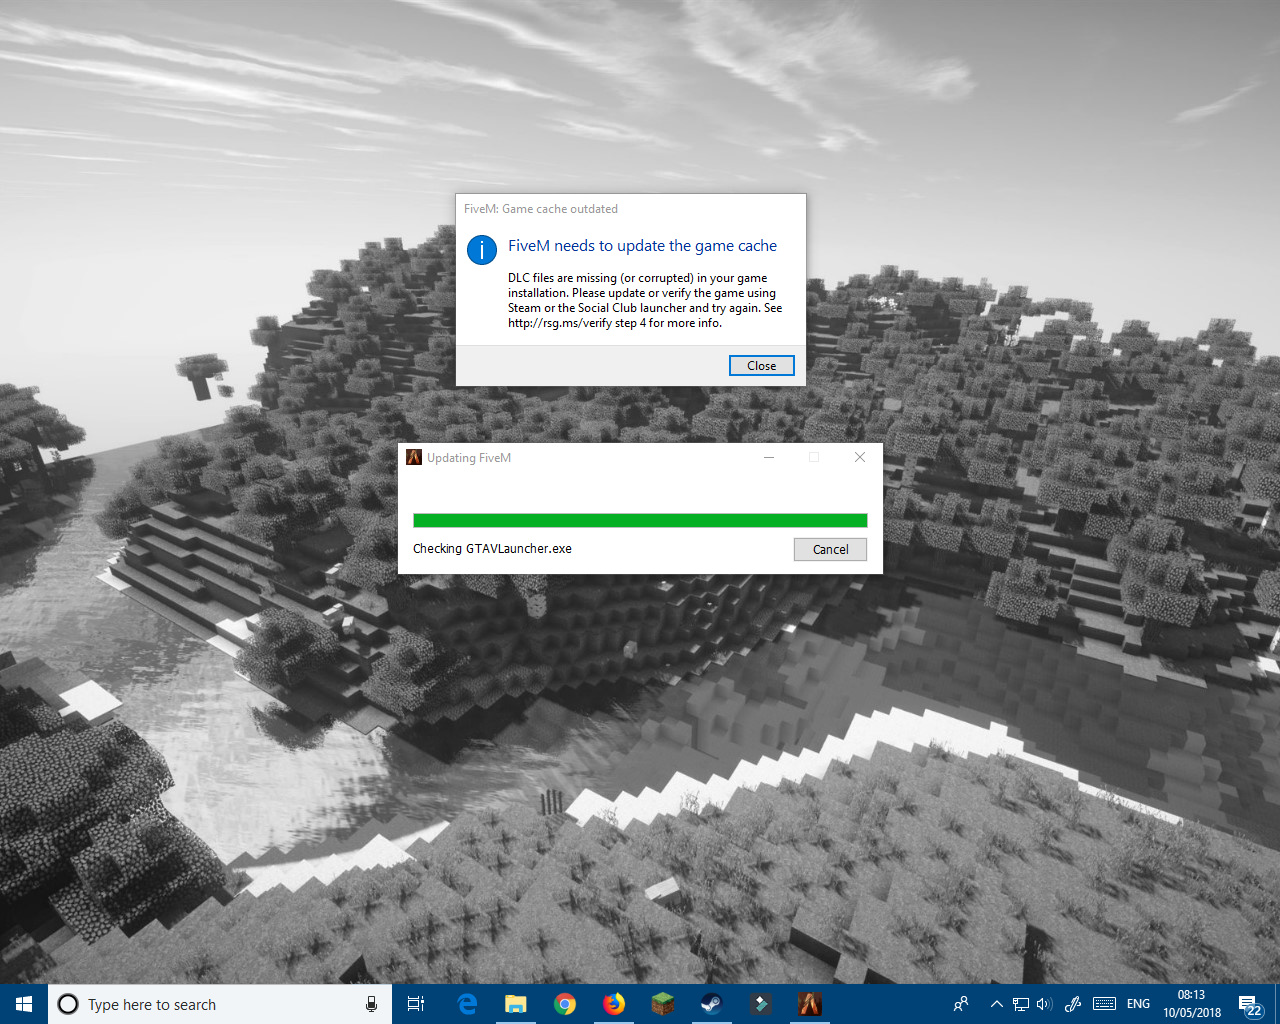Click the search microphone icon
Image resolution: width=1280 pixels, height=1024 pixels.
[x=371, y=1004]
